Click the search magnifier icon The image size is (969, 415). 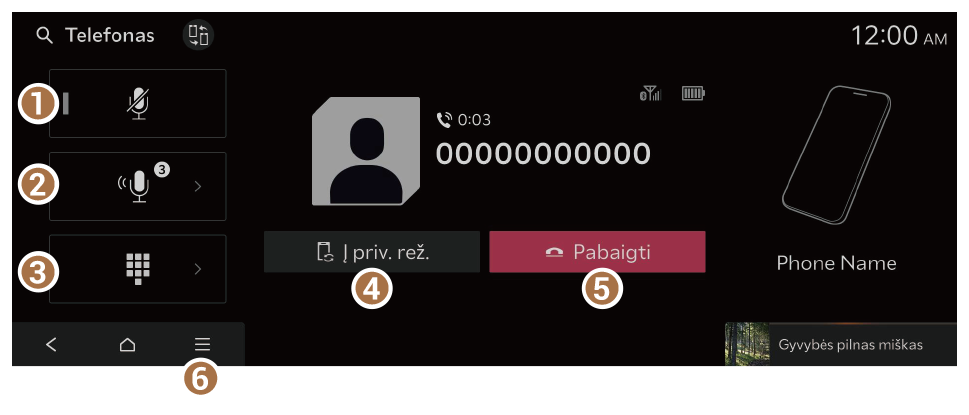tap(44, 36)
